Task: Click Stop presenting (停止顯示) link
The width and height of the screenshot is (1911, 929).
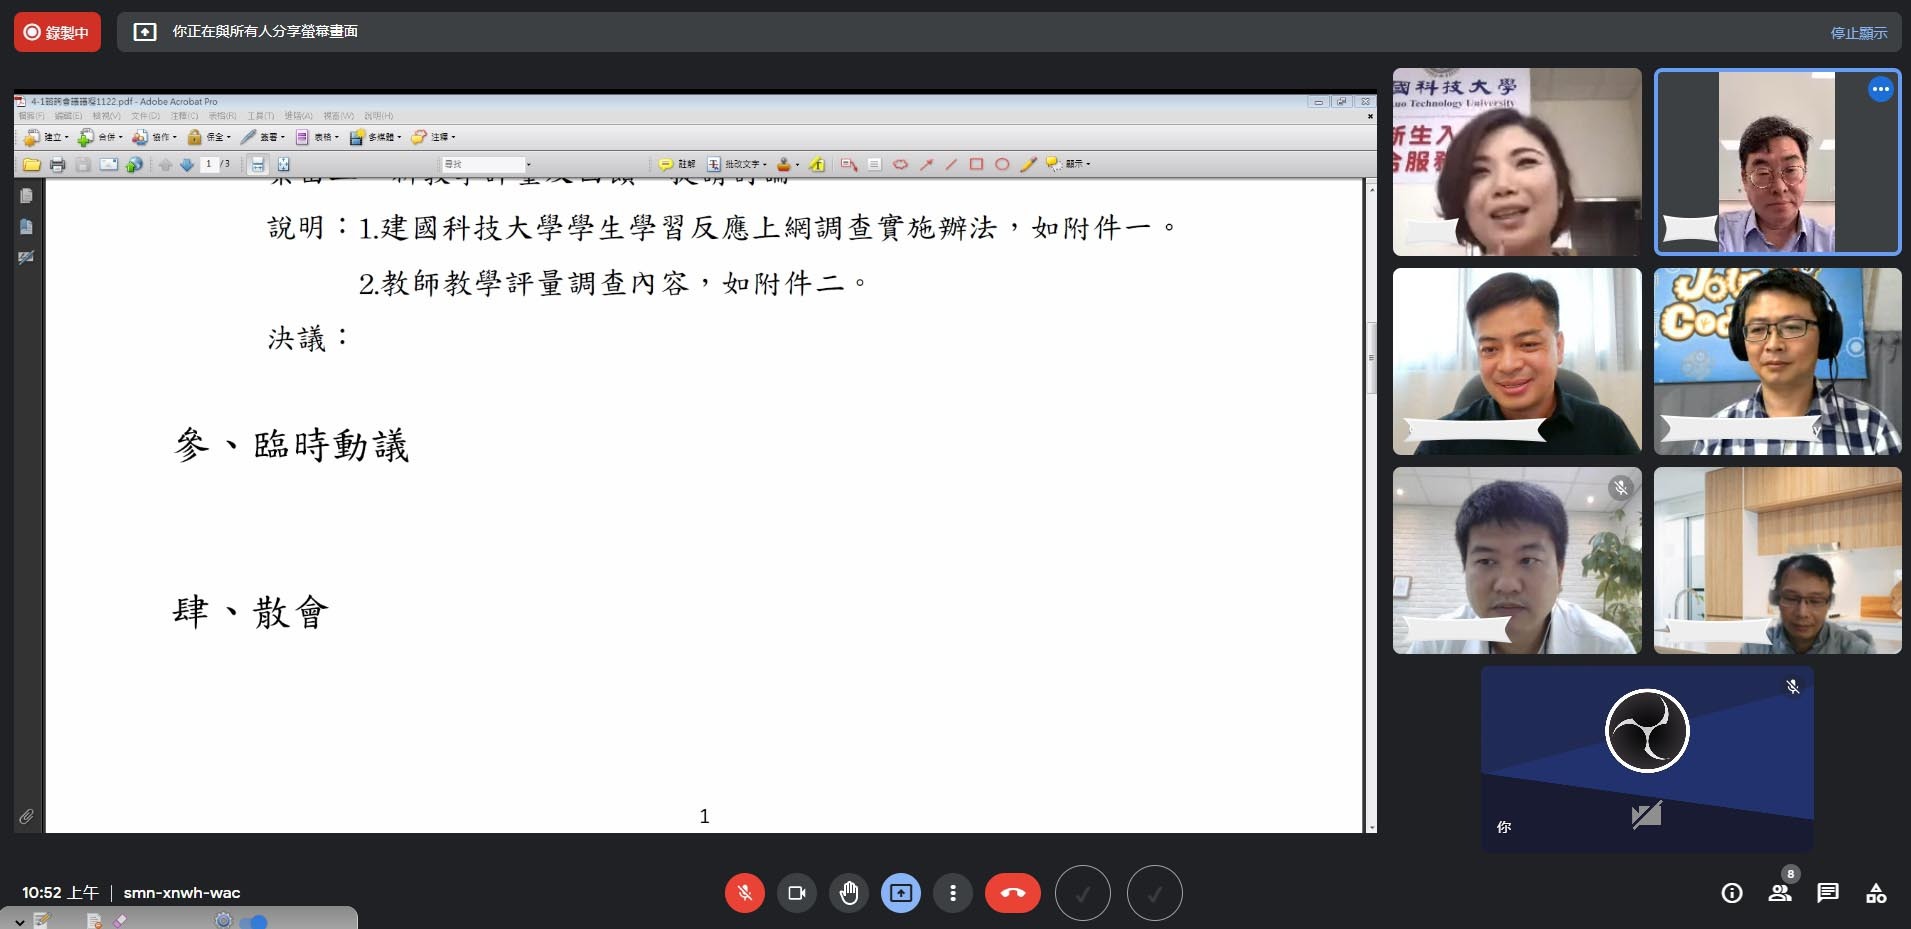Action: tap(1859, 33)
